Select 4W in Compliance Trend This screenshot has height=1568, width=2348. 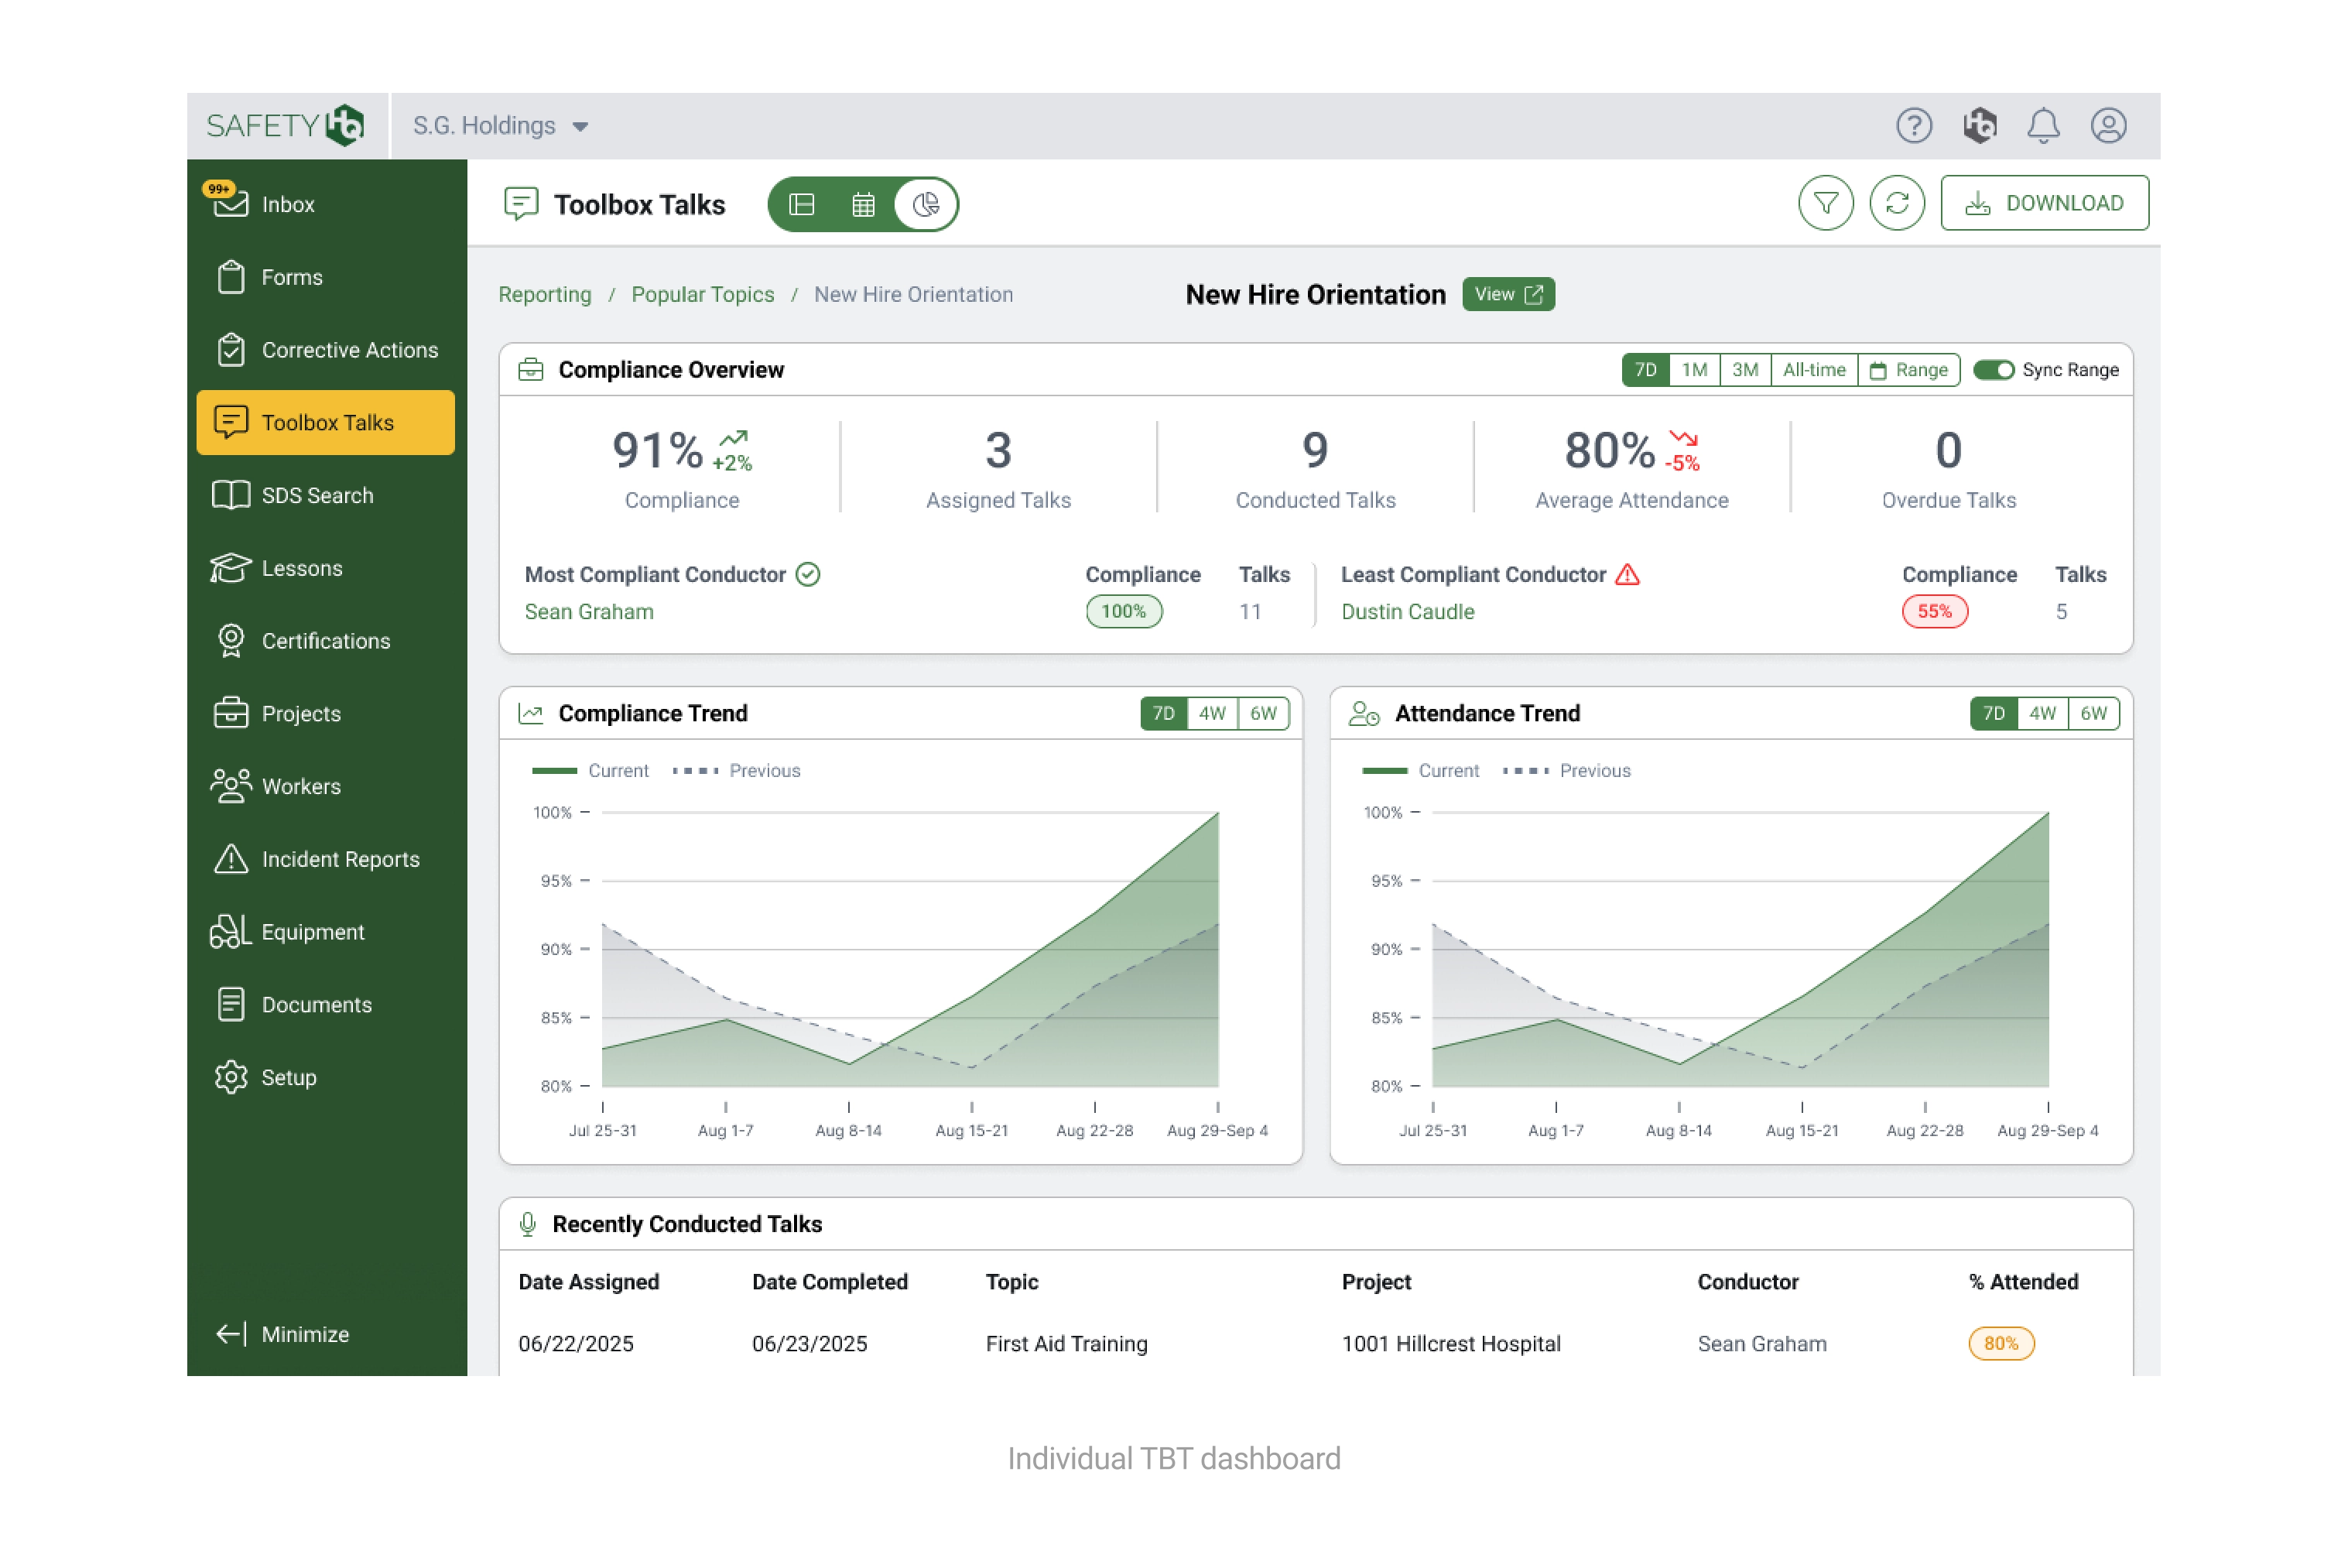pyautogui.click(x=1212, y=713)
